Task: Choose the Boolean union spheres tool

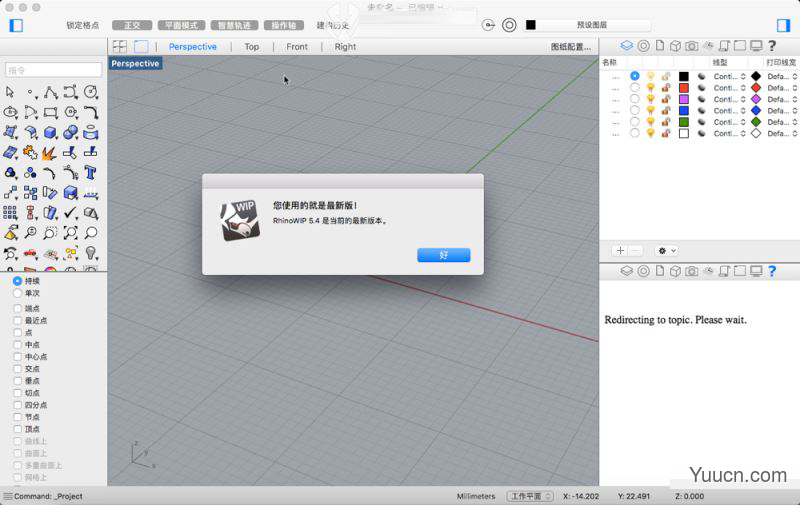Action: tap(71, 133)
